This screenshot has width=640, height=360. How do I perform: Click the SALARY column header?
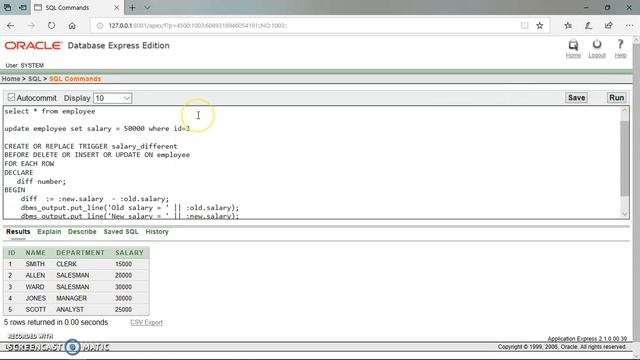[129, 253]
